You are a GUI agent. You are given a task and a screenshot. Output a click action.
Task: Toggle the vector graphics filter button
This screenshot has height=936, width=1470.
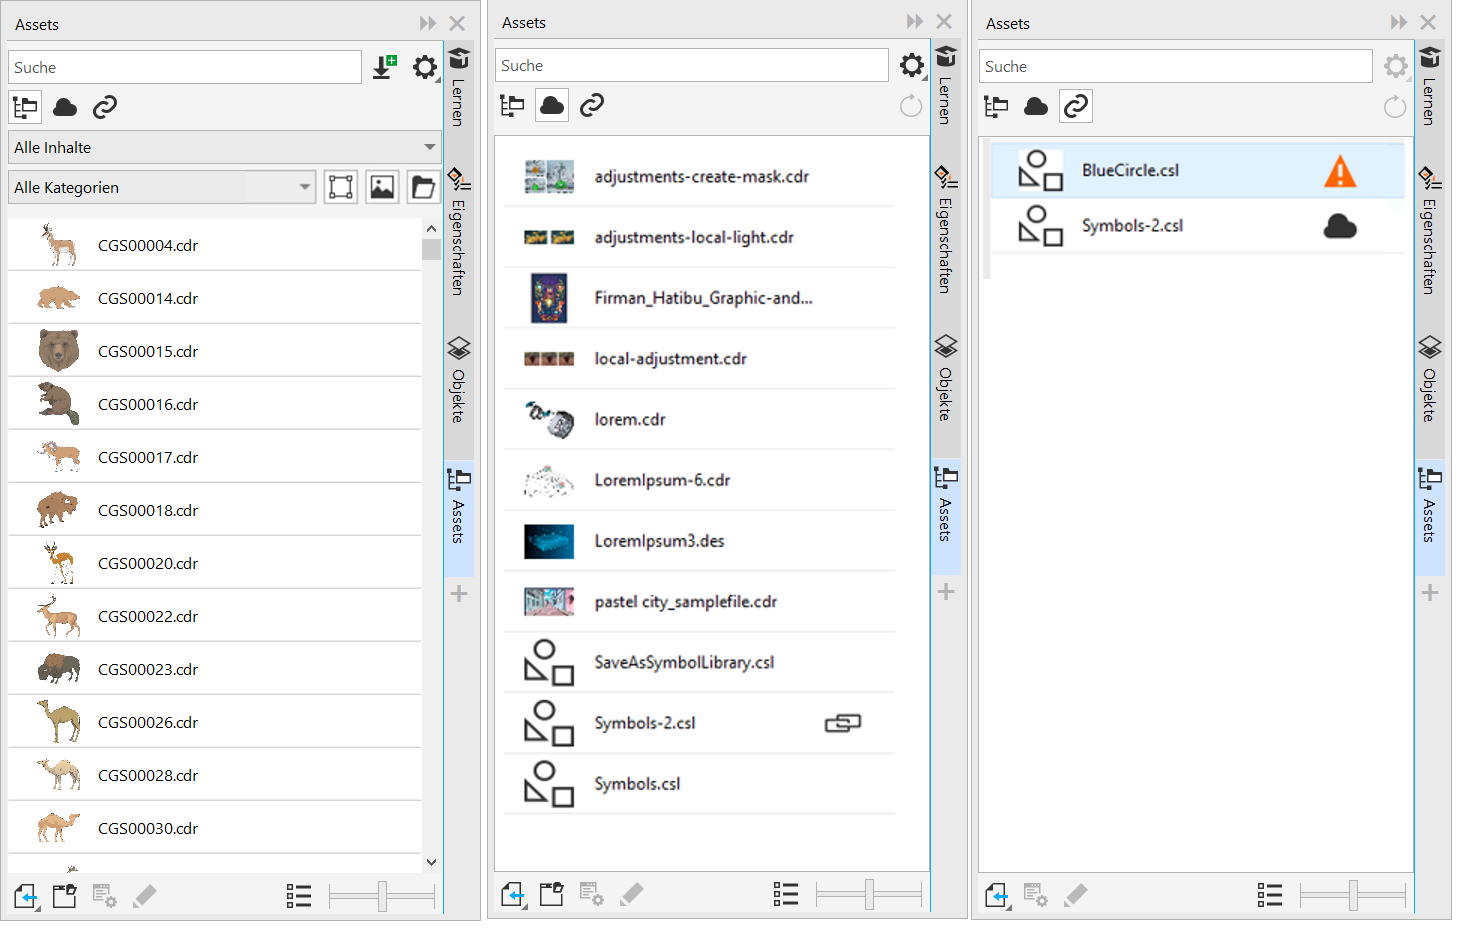coord(340,187)
